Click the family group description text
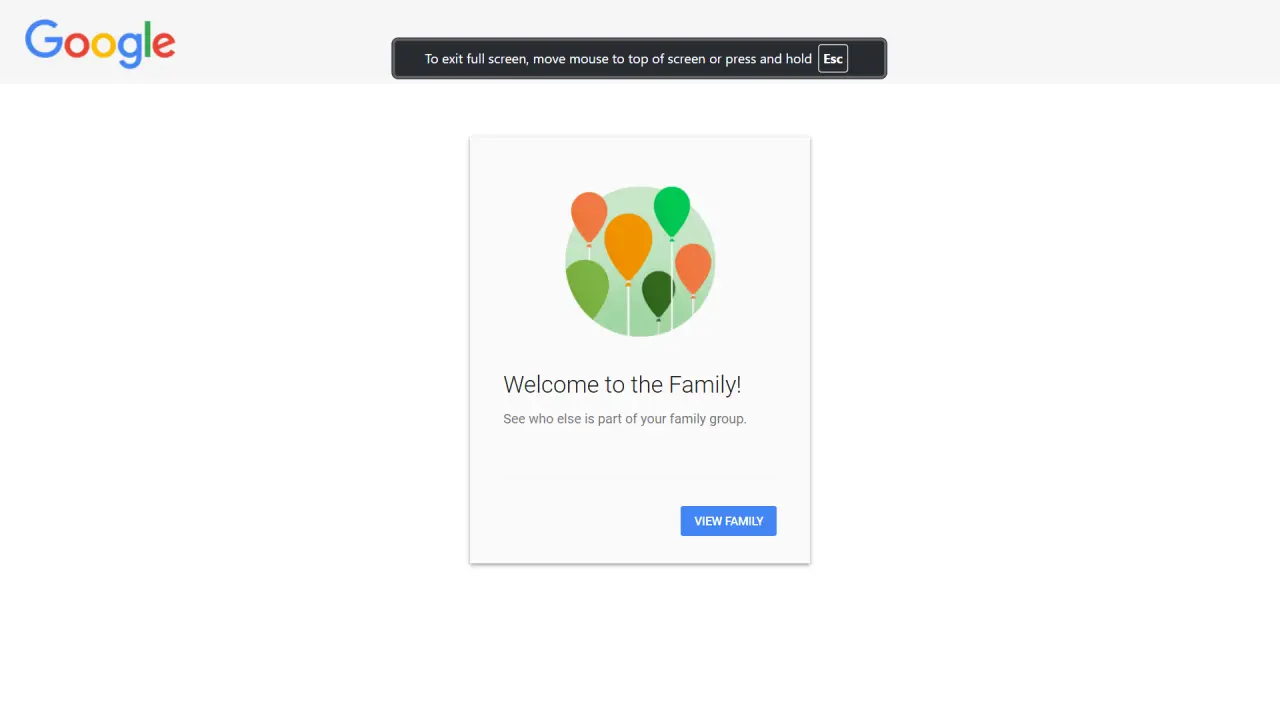Viewport: 1280px width, 720px height. click(625, 419)
